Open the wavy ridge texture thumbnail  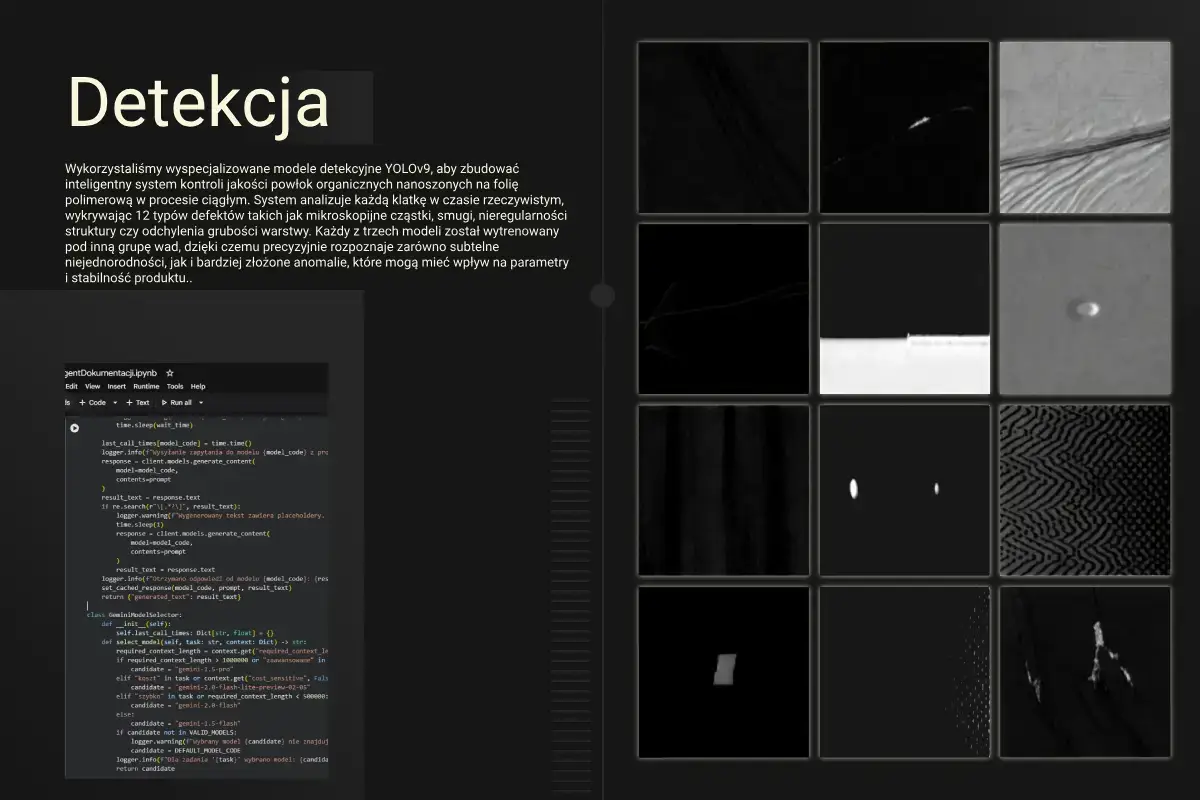1085,127
